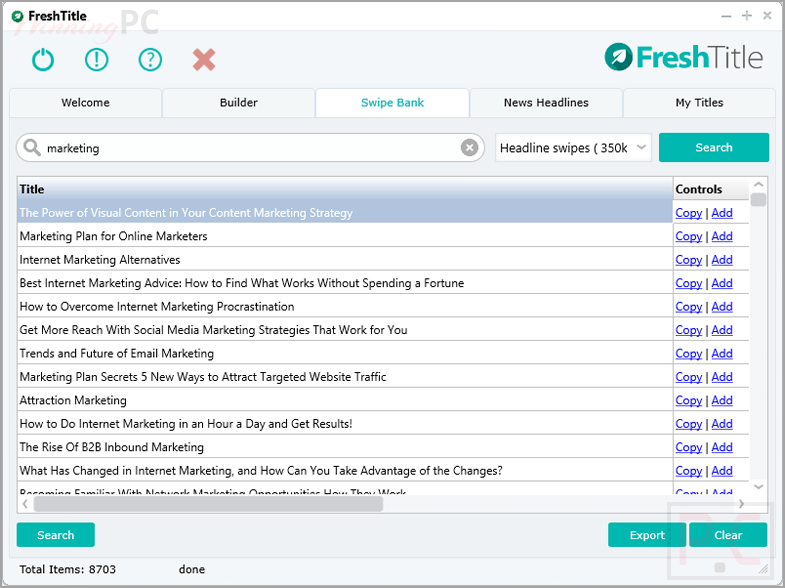Click the horizontal scrollbar thumb
The height and width of the screenshot is (588, 785).
click(x=208, y=504)
